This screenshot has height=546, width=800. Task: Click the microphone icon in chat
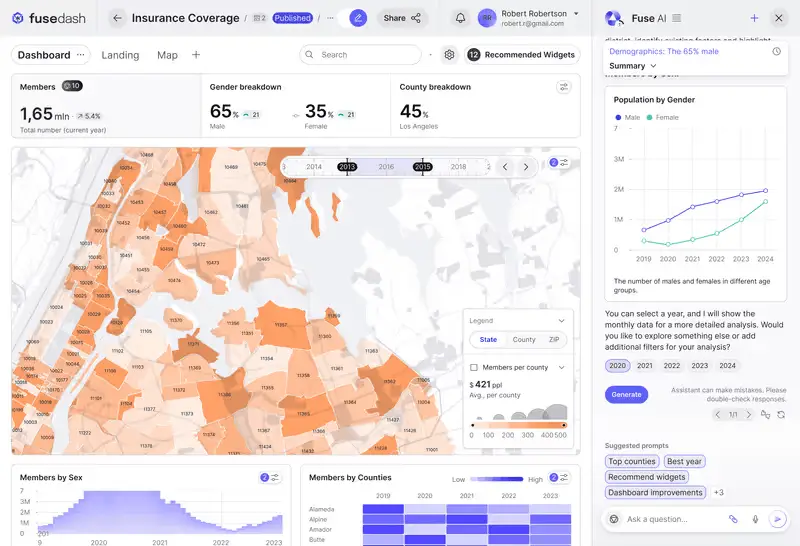[x=755, y=519]
